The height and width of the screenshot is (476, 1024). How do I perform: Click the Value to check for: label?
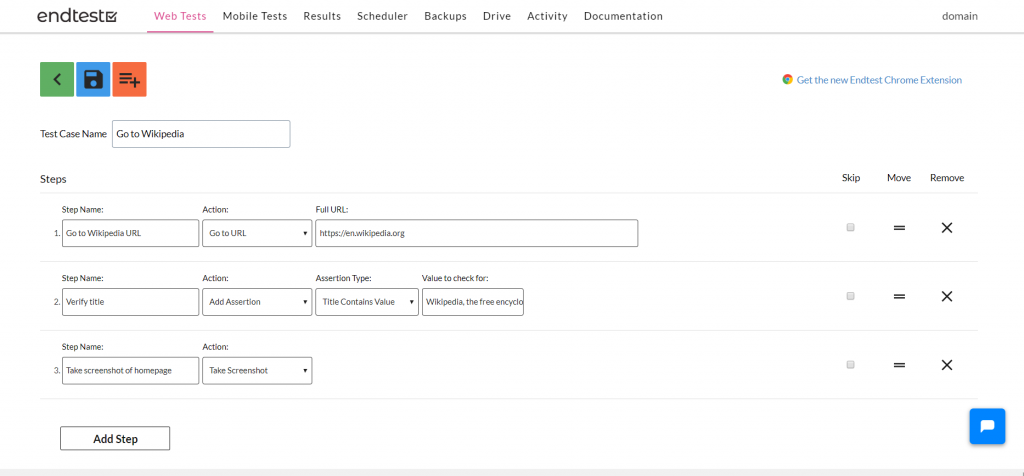(x=455, y=278)
